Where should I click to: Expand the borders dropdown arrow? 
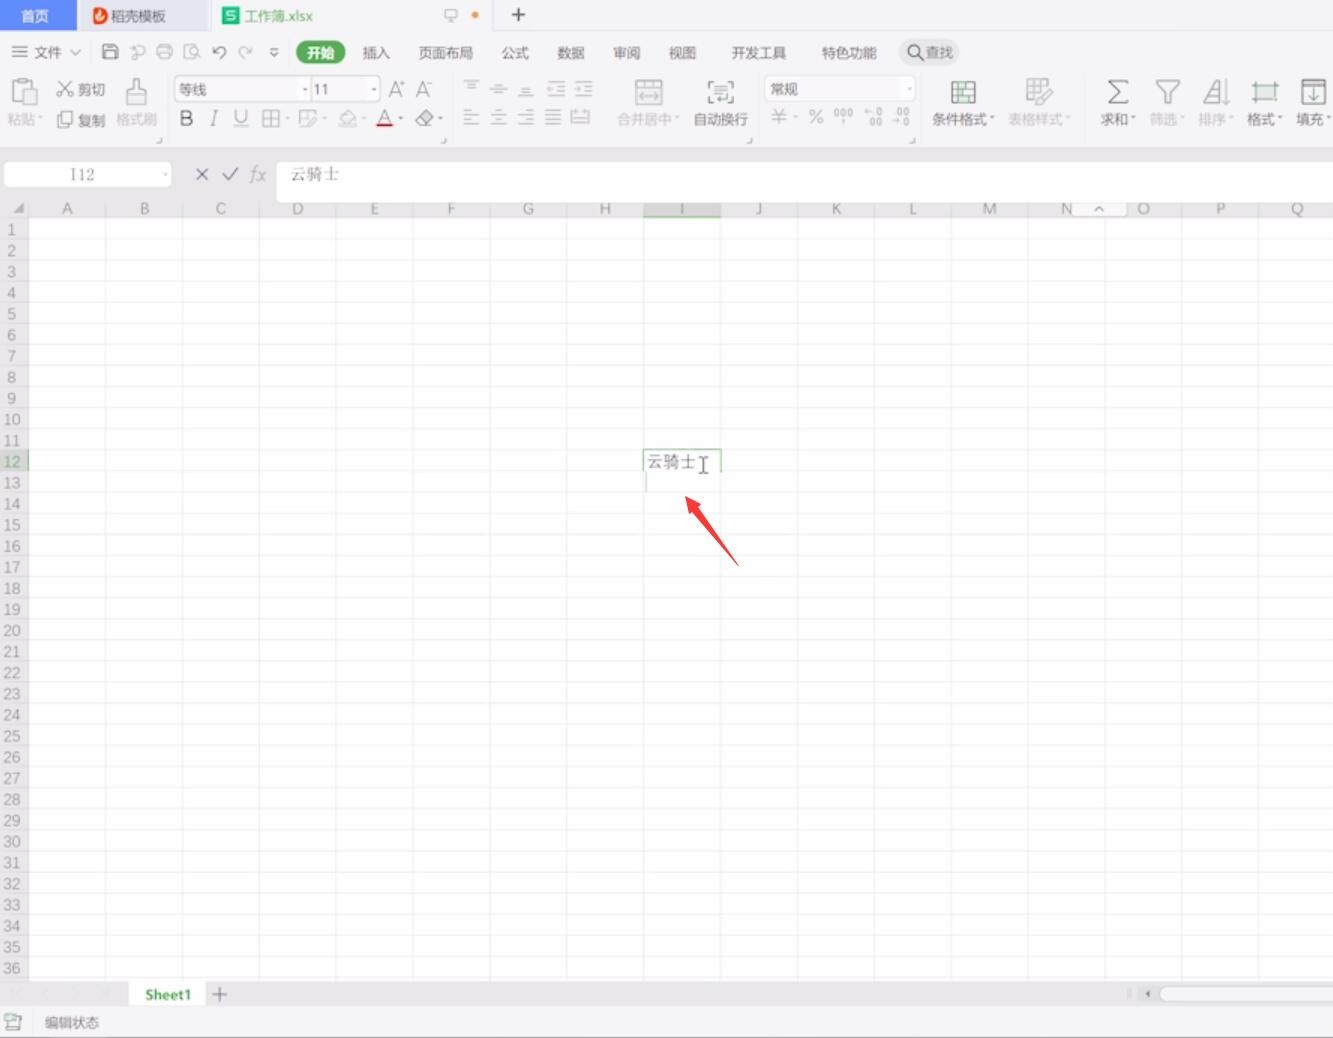(x=287, y=119)
